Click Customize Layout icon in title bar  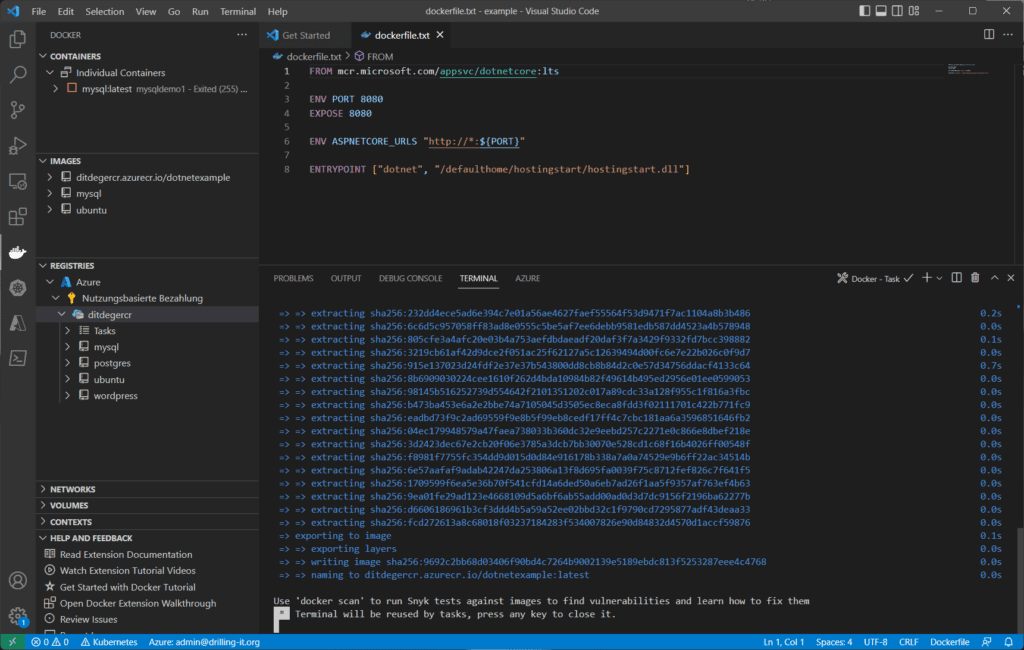(x=914, y=10)
